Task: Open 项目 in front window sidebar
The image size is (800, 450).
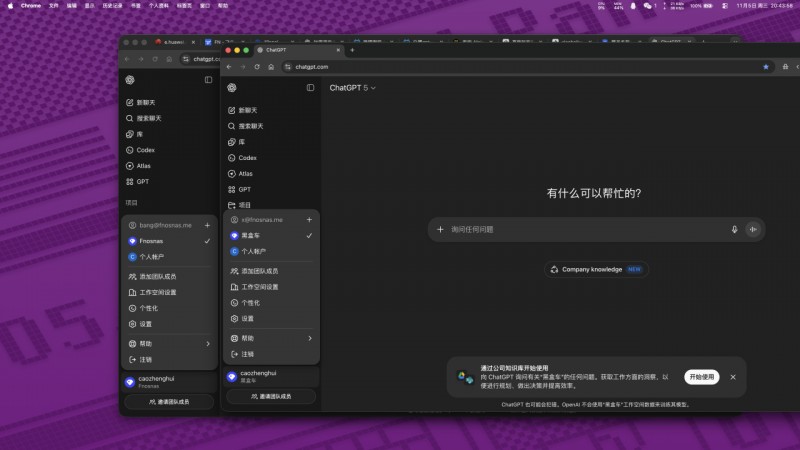Action: tap(271, 205)
